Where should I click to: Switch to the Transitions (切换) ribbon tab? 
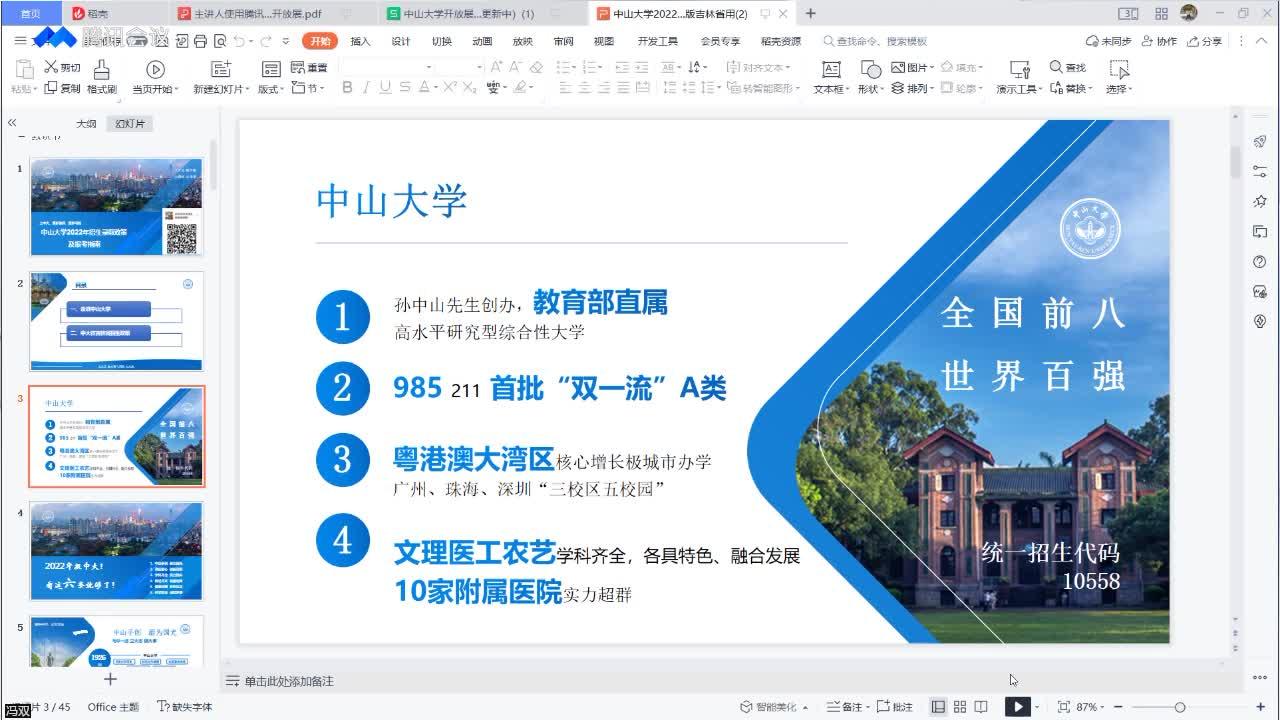[x=442, y=41]
